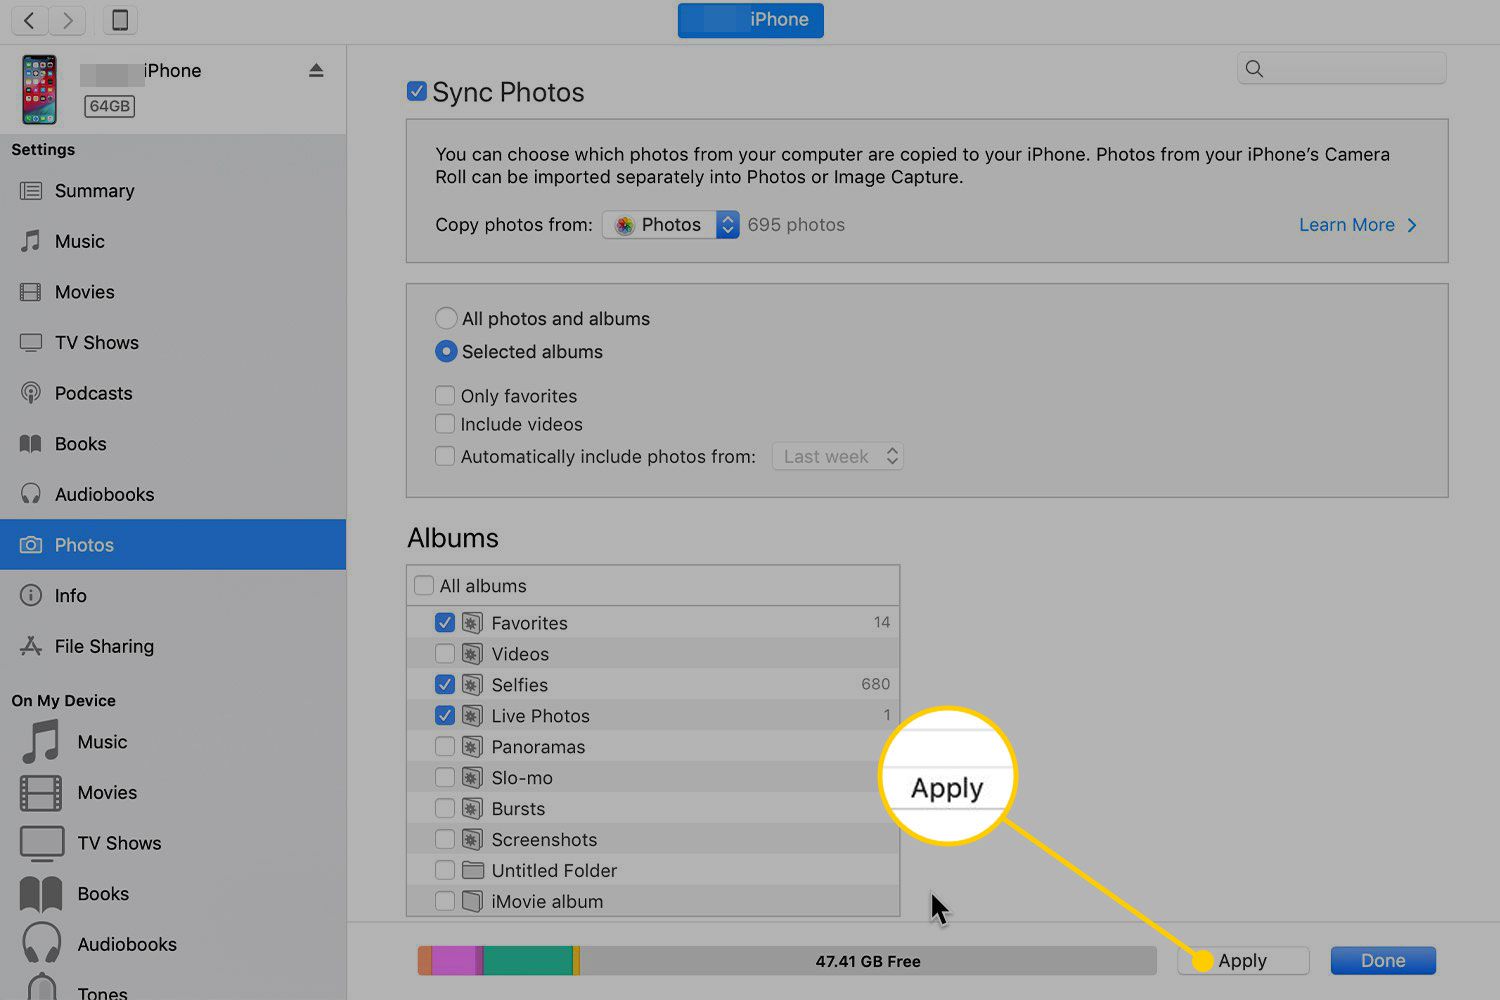Click the forward navigation arrow
1500x1000 pixels.
coord(67,20)
